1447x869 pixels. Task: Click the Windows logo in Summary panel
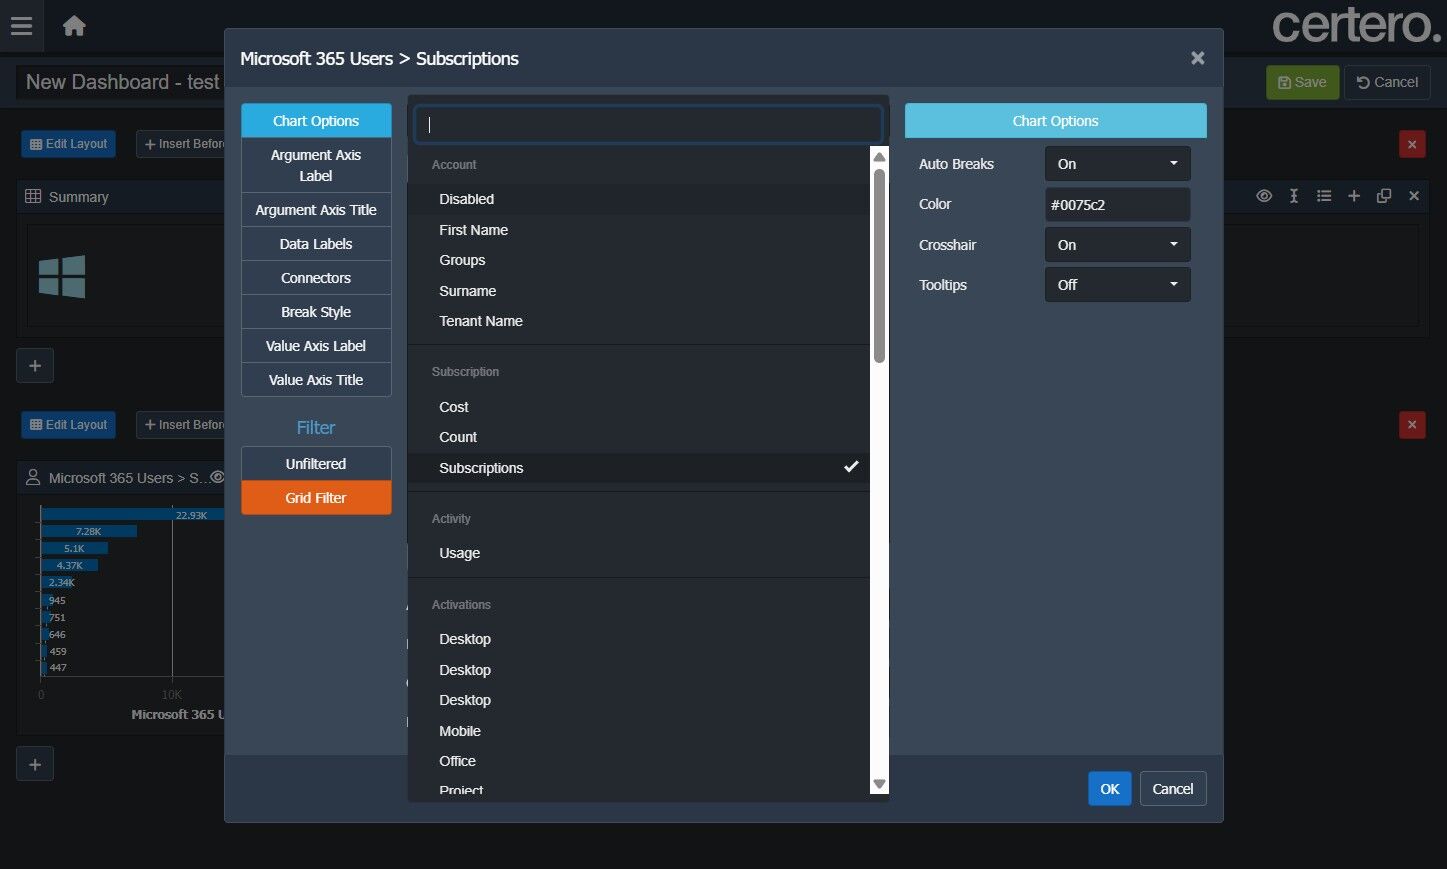(62, 276)
